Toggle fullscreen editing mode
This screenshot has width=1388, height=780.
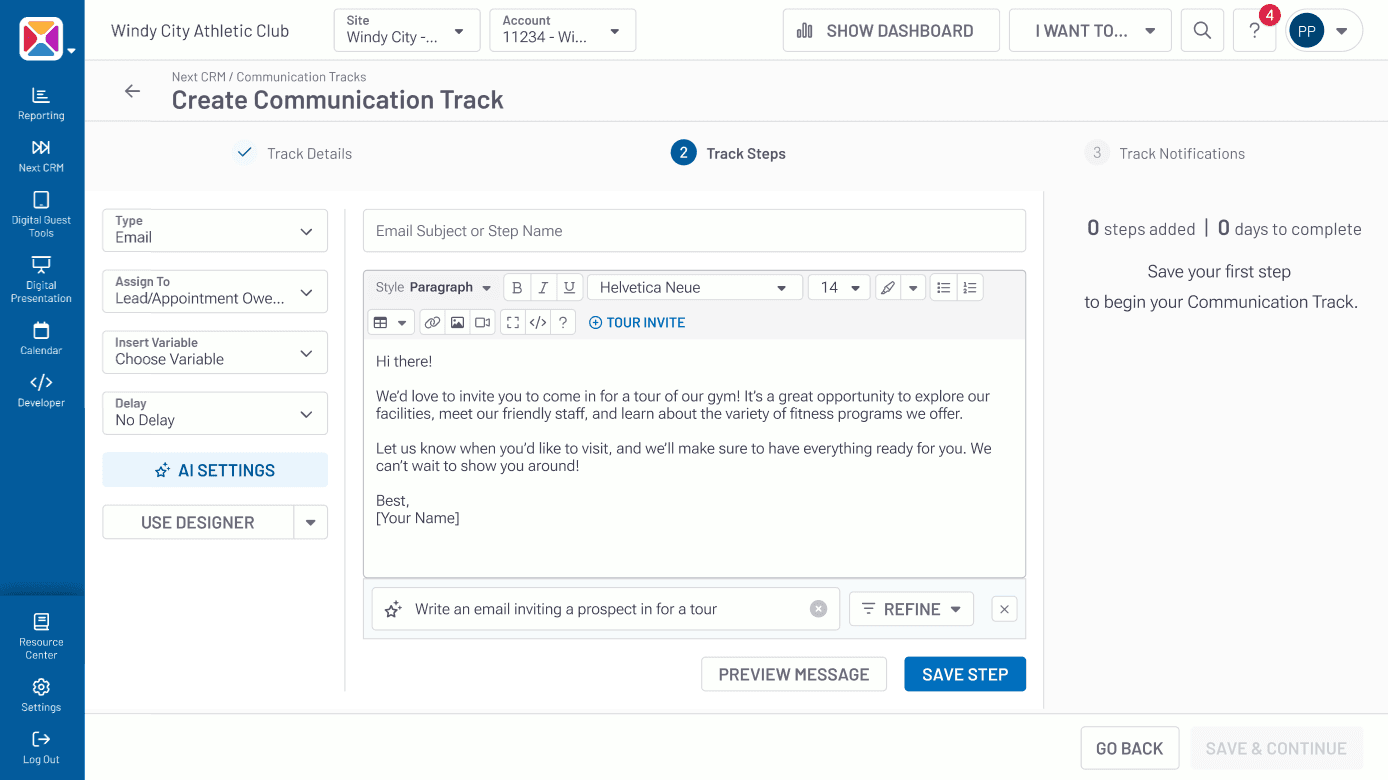(x=513, y=321)
